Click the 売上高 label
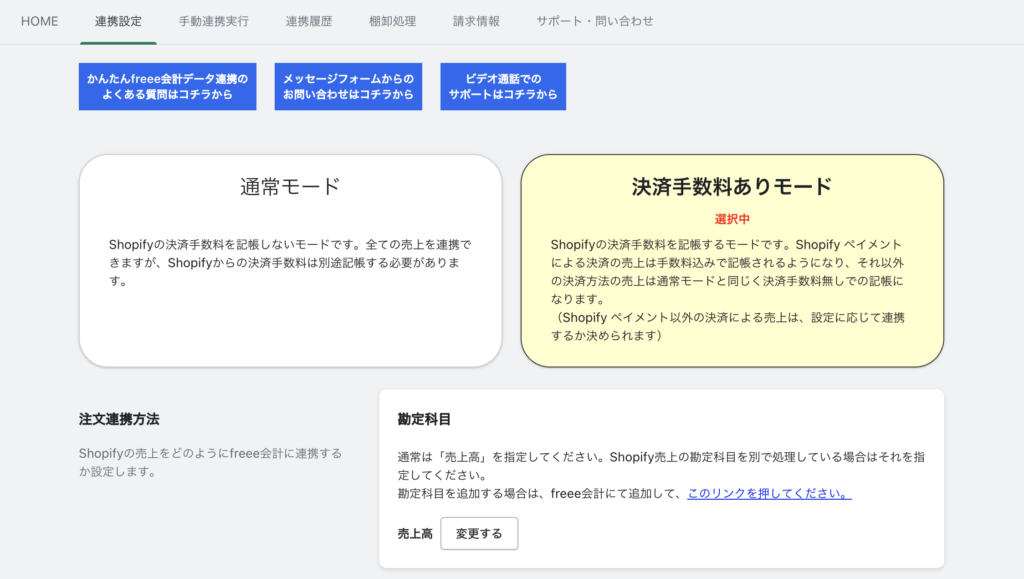 coord(415,533)
